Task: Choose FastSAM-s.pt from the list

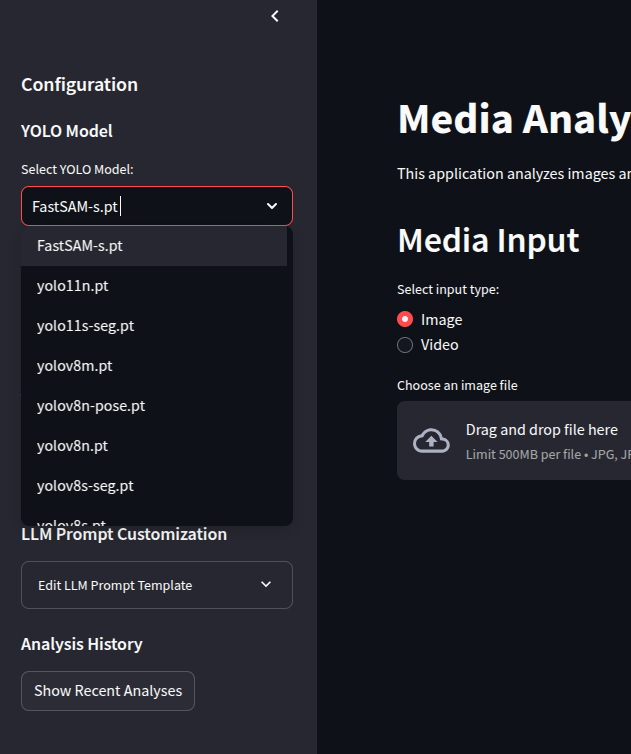Action: pos(154,246)
